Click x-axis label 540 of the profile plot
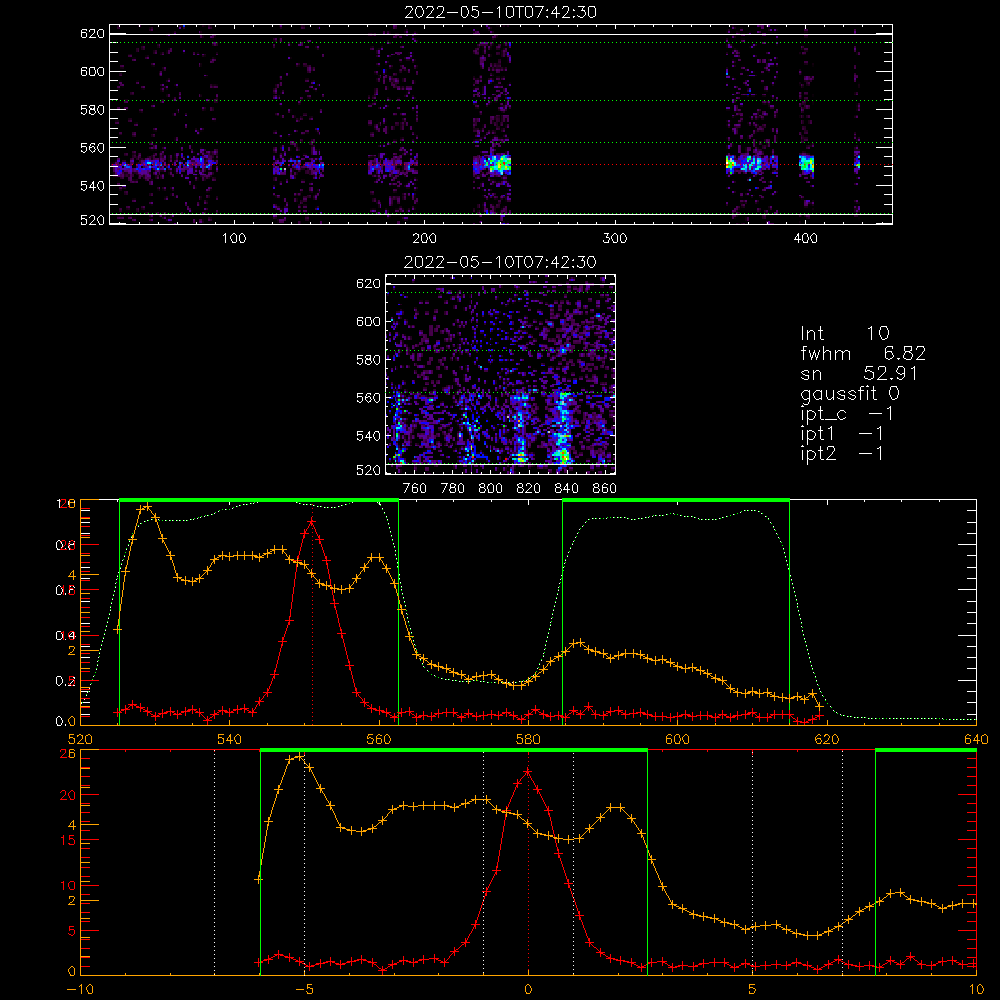Image resolution: width=1000 pixels, height=1000 pixels. pyautogui.click(x=230, y=739)
